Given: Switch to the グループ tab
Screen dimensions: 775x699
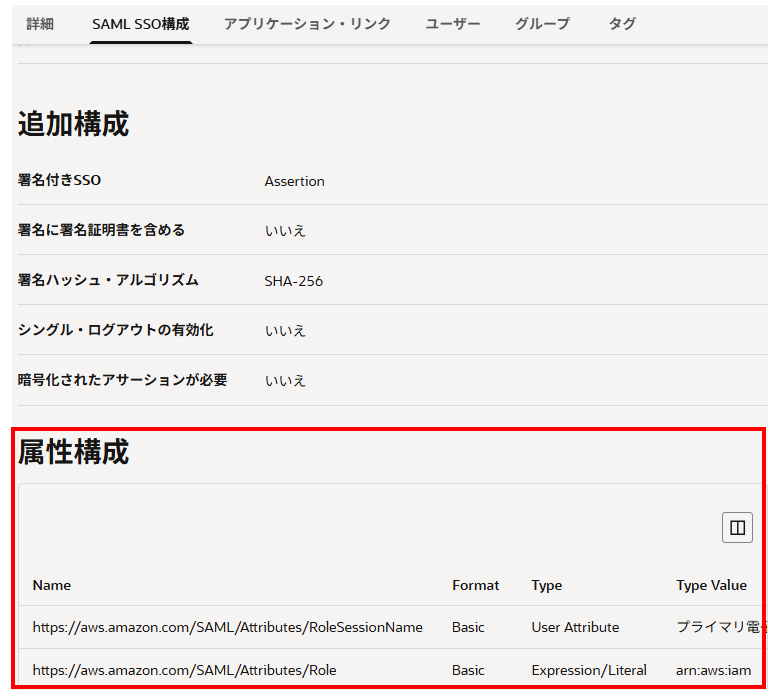Looking at the screenshot, I should [542, 23].
